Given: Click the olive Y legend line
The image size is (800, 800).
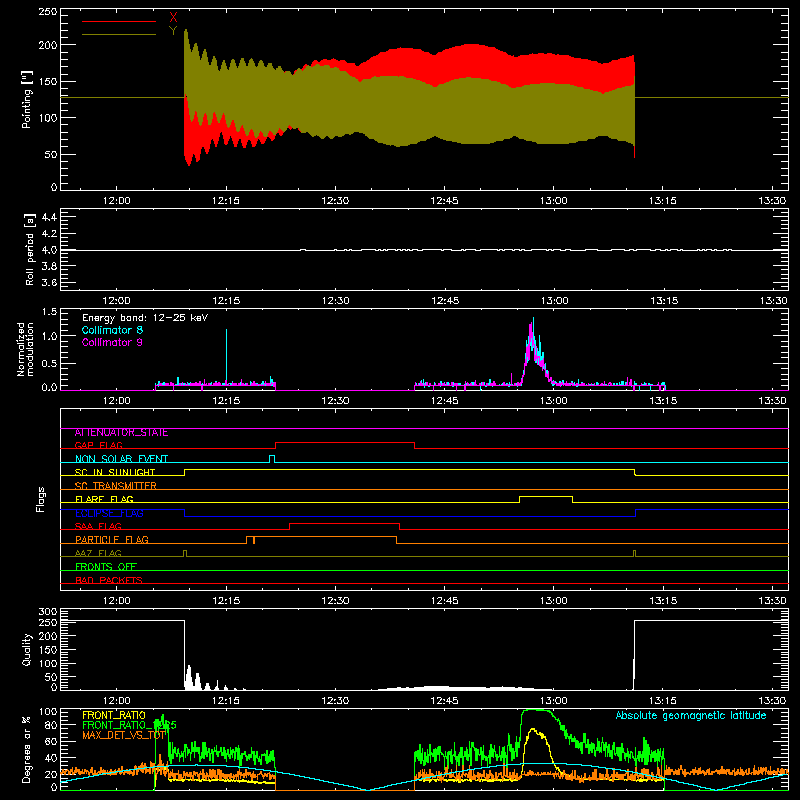Looking at the screenshot, I should click(x=119, y=35).
